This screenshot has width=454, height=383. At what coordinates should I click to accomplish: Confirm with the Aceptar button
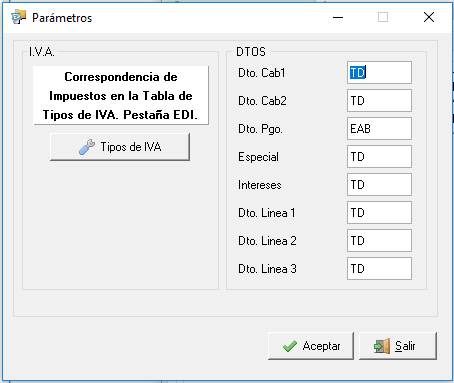pos(311,346)
